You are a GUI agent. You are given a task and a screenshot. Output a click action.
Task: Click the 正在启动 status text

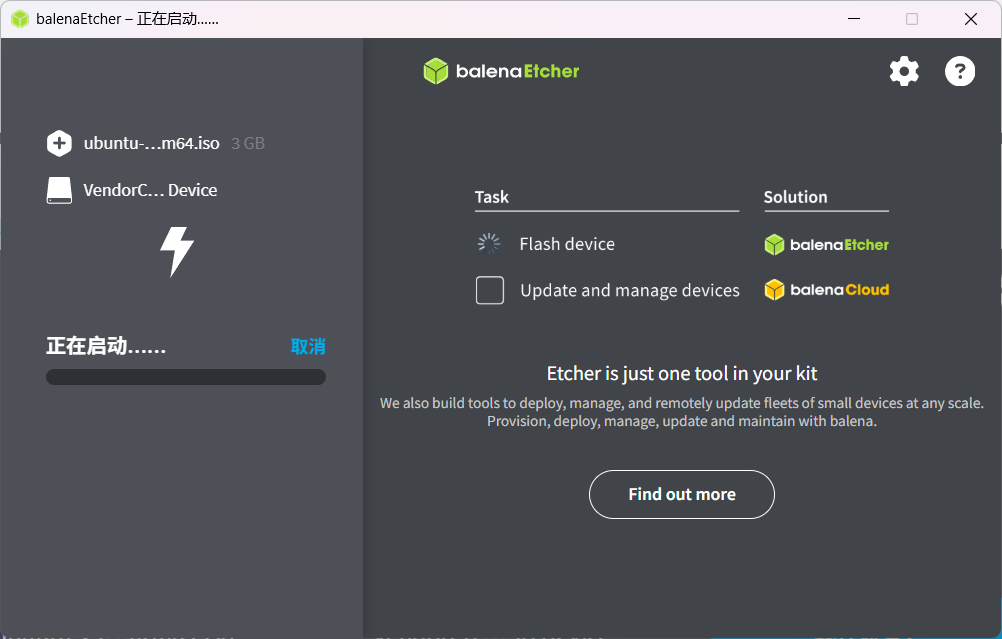click(x=106, y=346)
